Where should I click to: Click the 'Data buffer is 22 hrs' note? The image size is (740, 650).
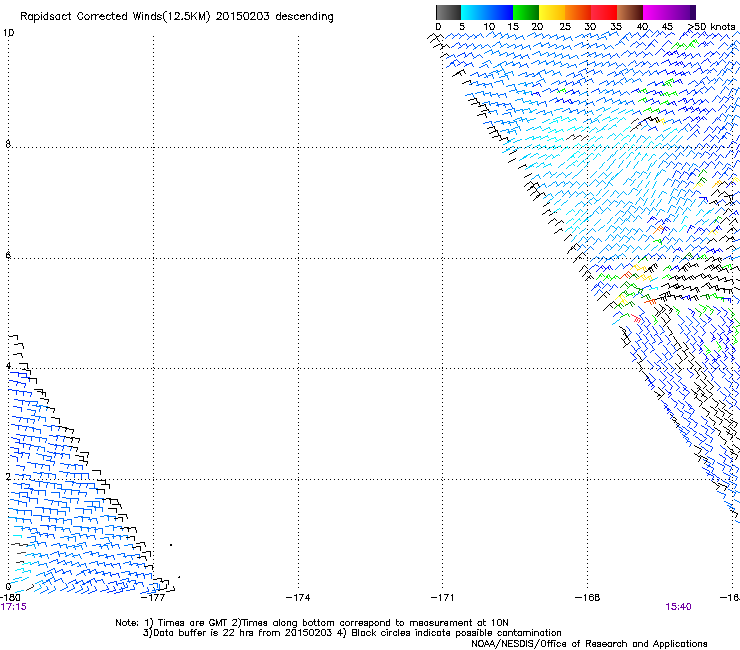(x=352, y=633)
